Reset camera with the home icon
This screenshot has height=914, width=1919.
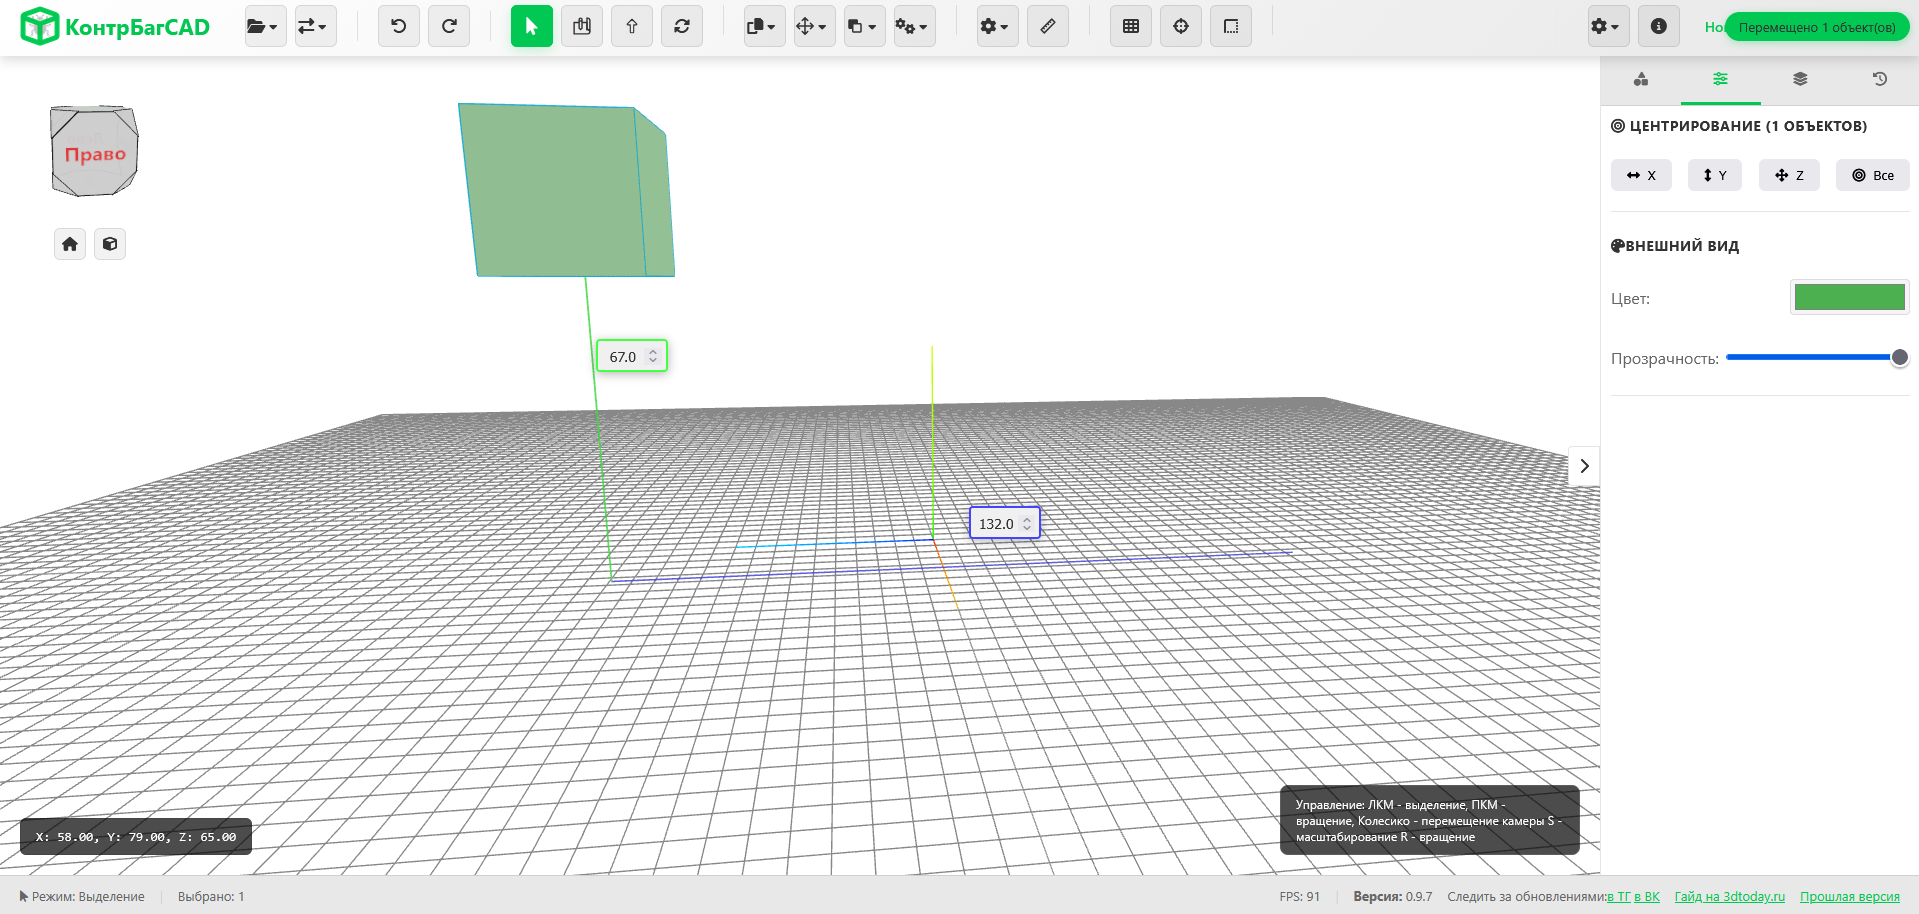[x=70, y=244]
